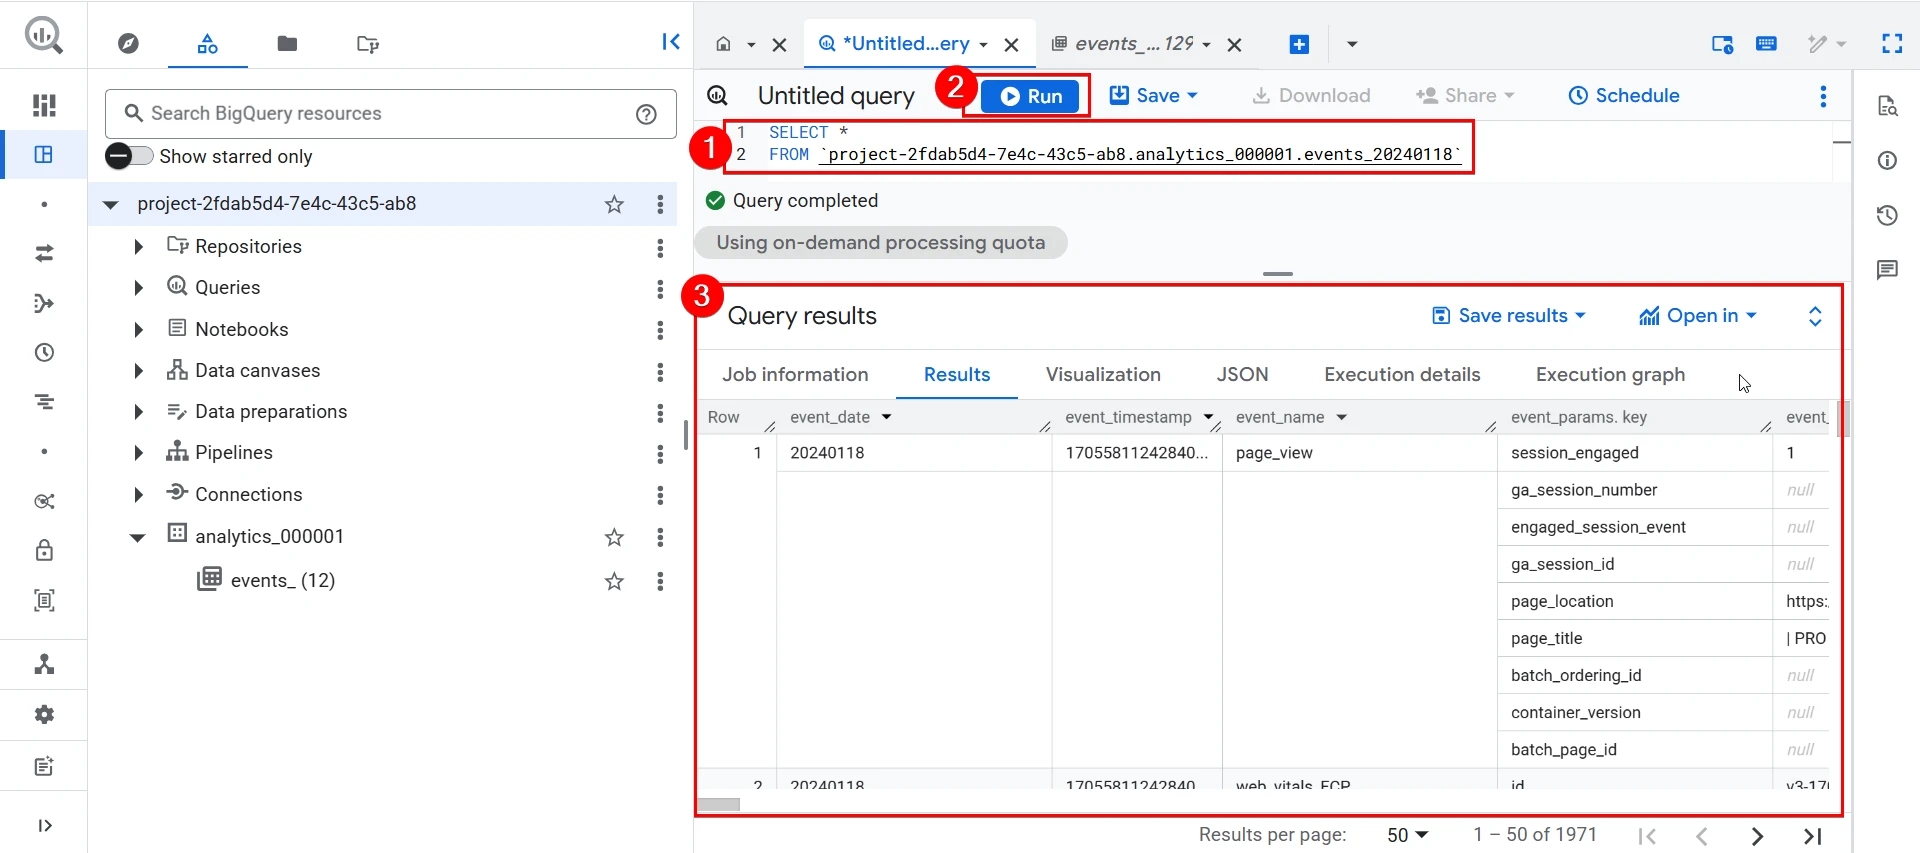Click horizontal scrollbar in results table
The height and width of the screenshot is (853, 1920).
(x=719, y=804)
